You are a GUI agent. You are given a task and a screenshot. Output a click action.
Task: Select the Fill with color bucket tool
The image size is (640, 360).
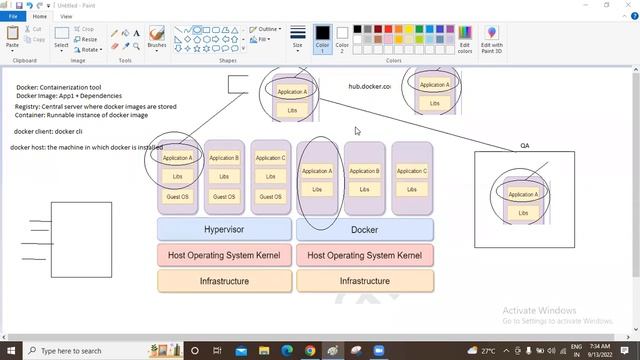tap(125, 33)
